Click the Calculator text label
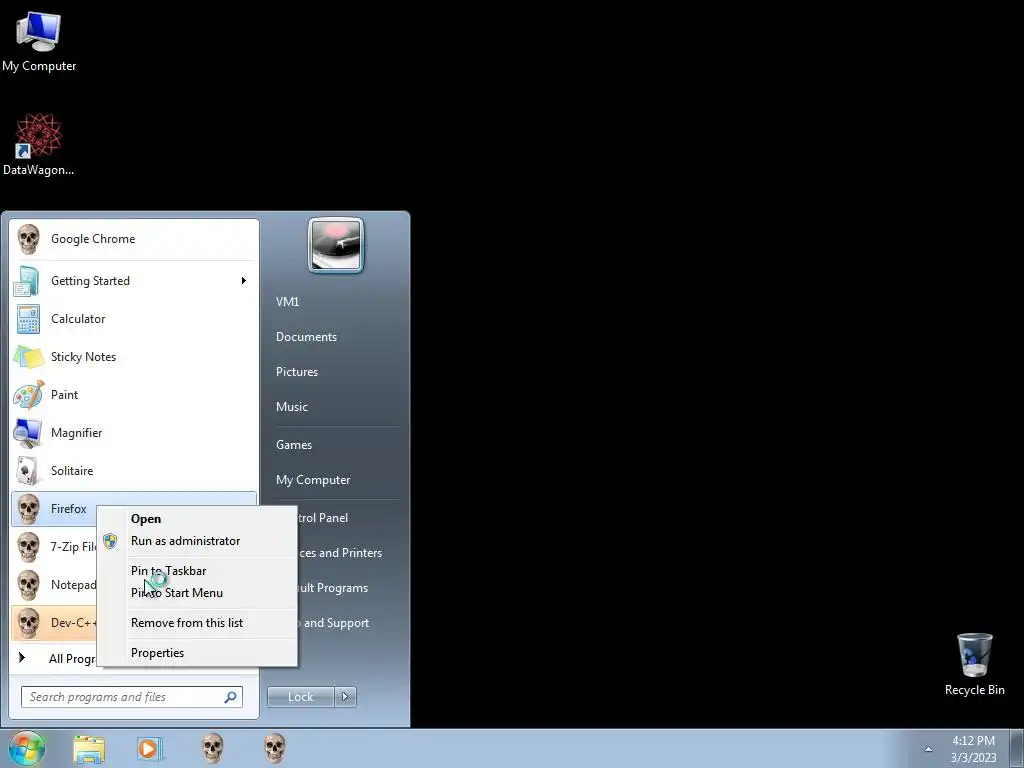 coord(78,319)
